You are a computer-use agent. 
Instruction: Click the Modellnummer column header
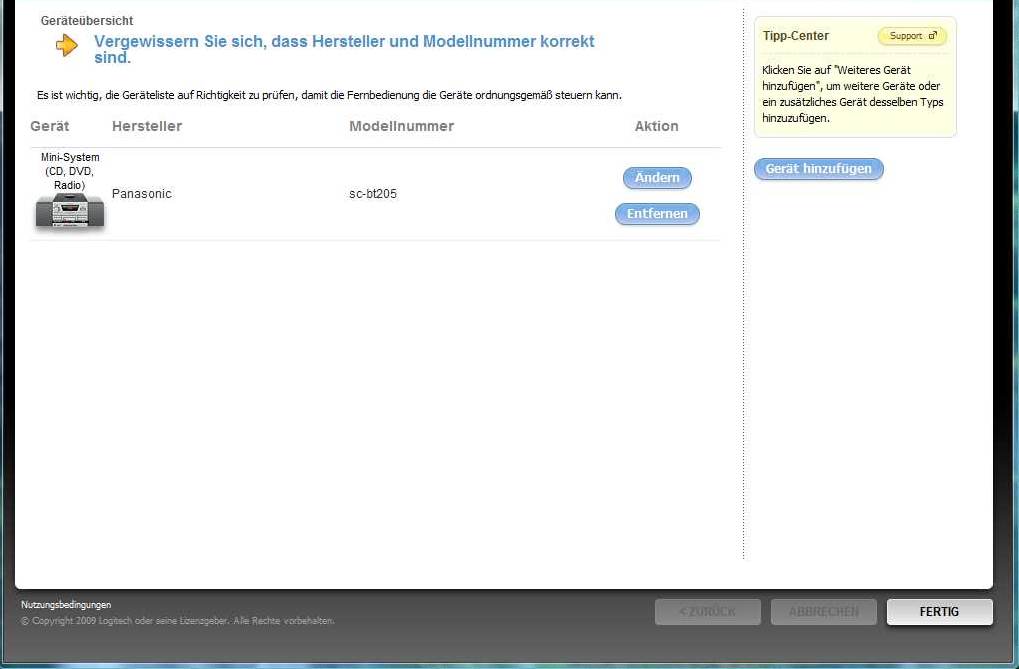pos(401,126)
